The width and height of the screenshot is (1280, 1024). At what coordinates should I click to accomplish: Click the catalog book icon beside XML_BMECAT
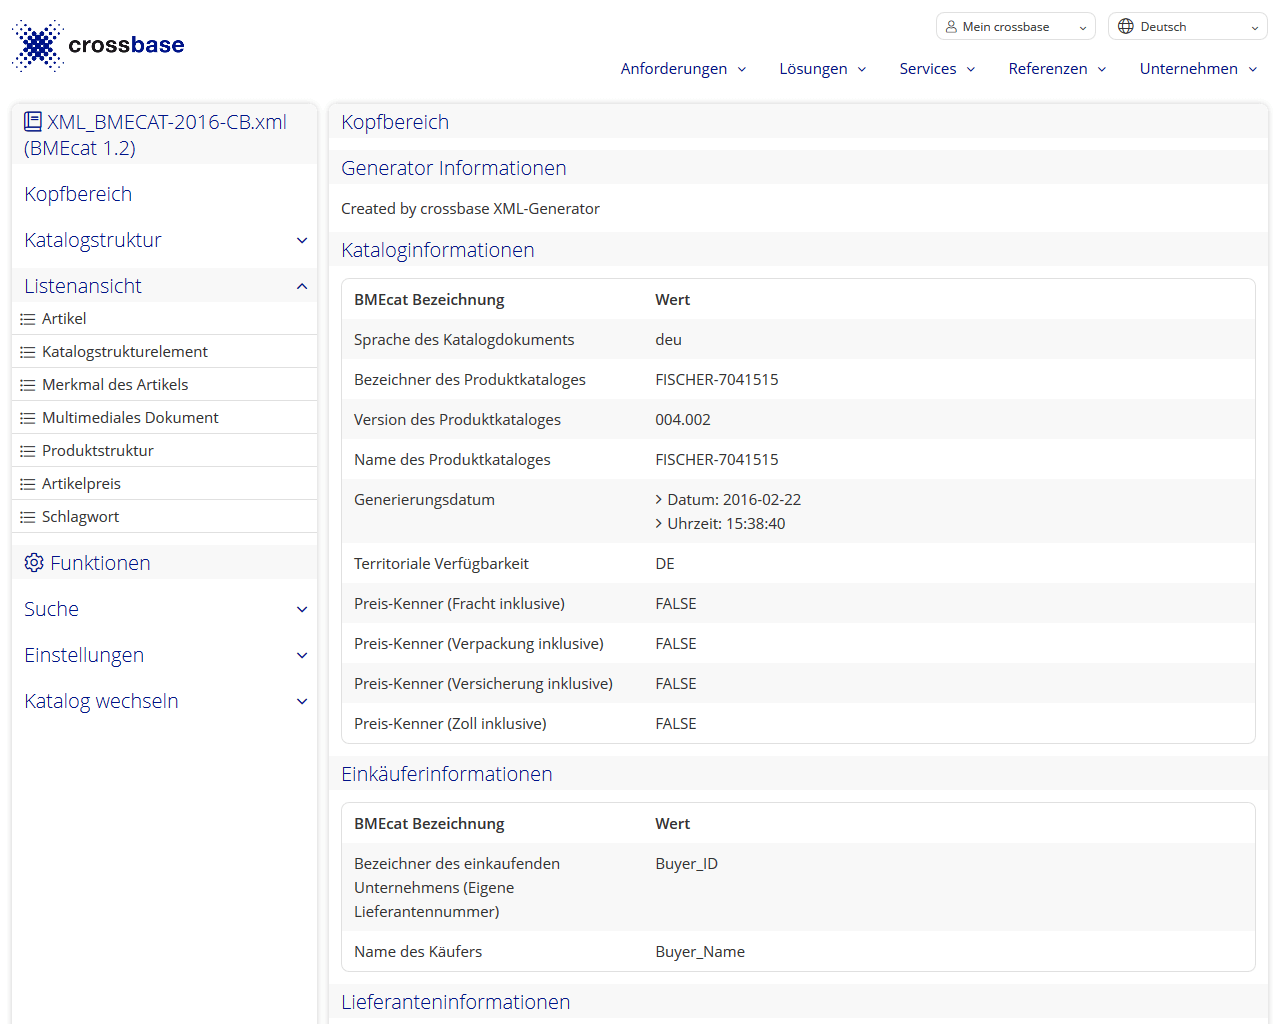tap(33, 122)
